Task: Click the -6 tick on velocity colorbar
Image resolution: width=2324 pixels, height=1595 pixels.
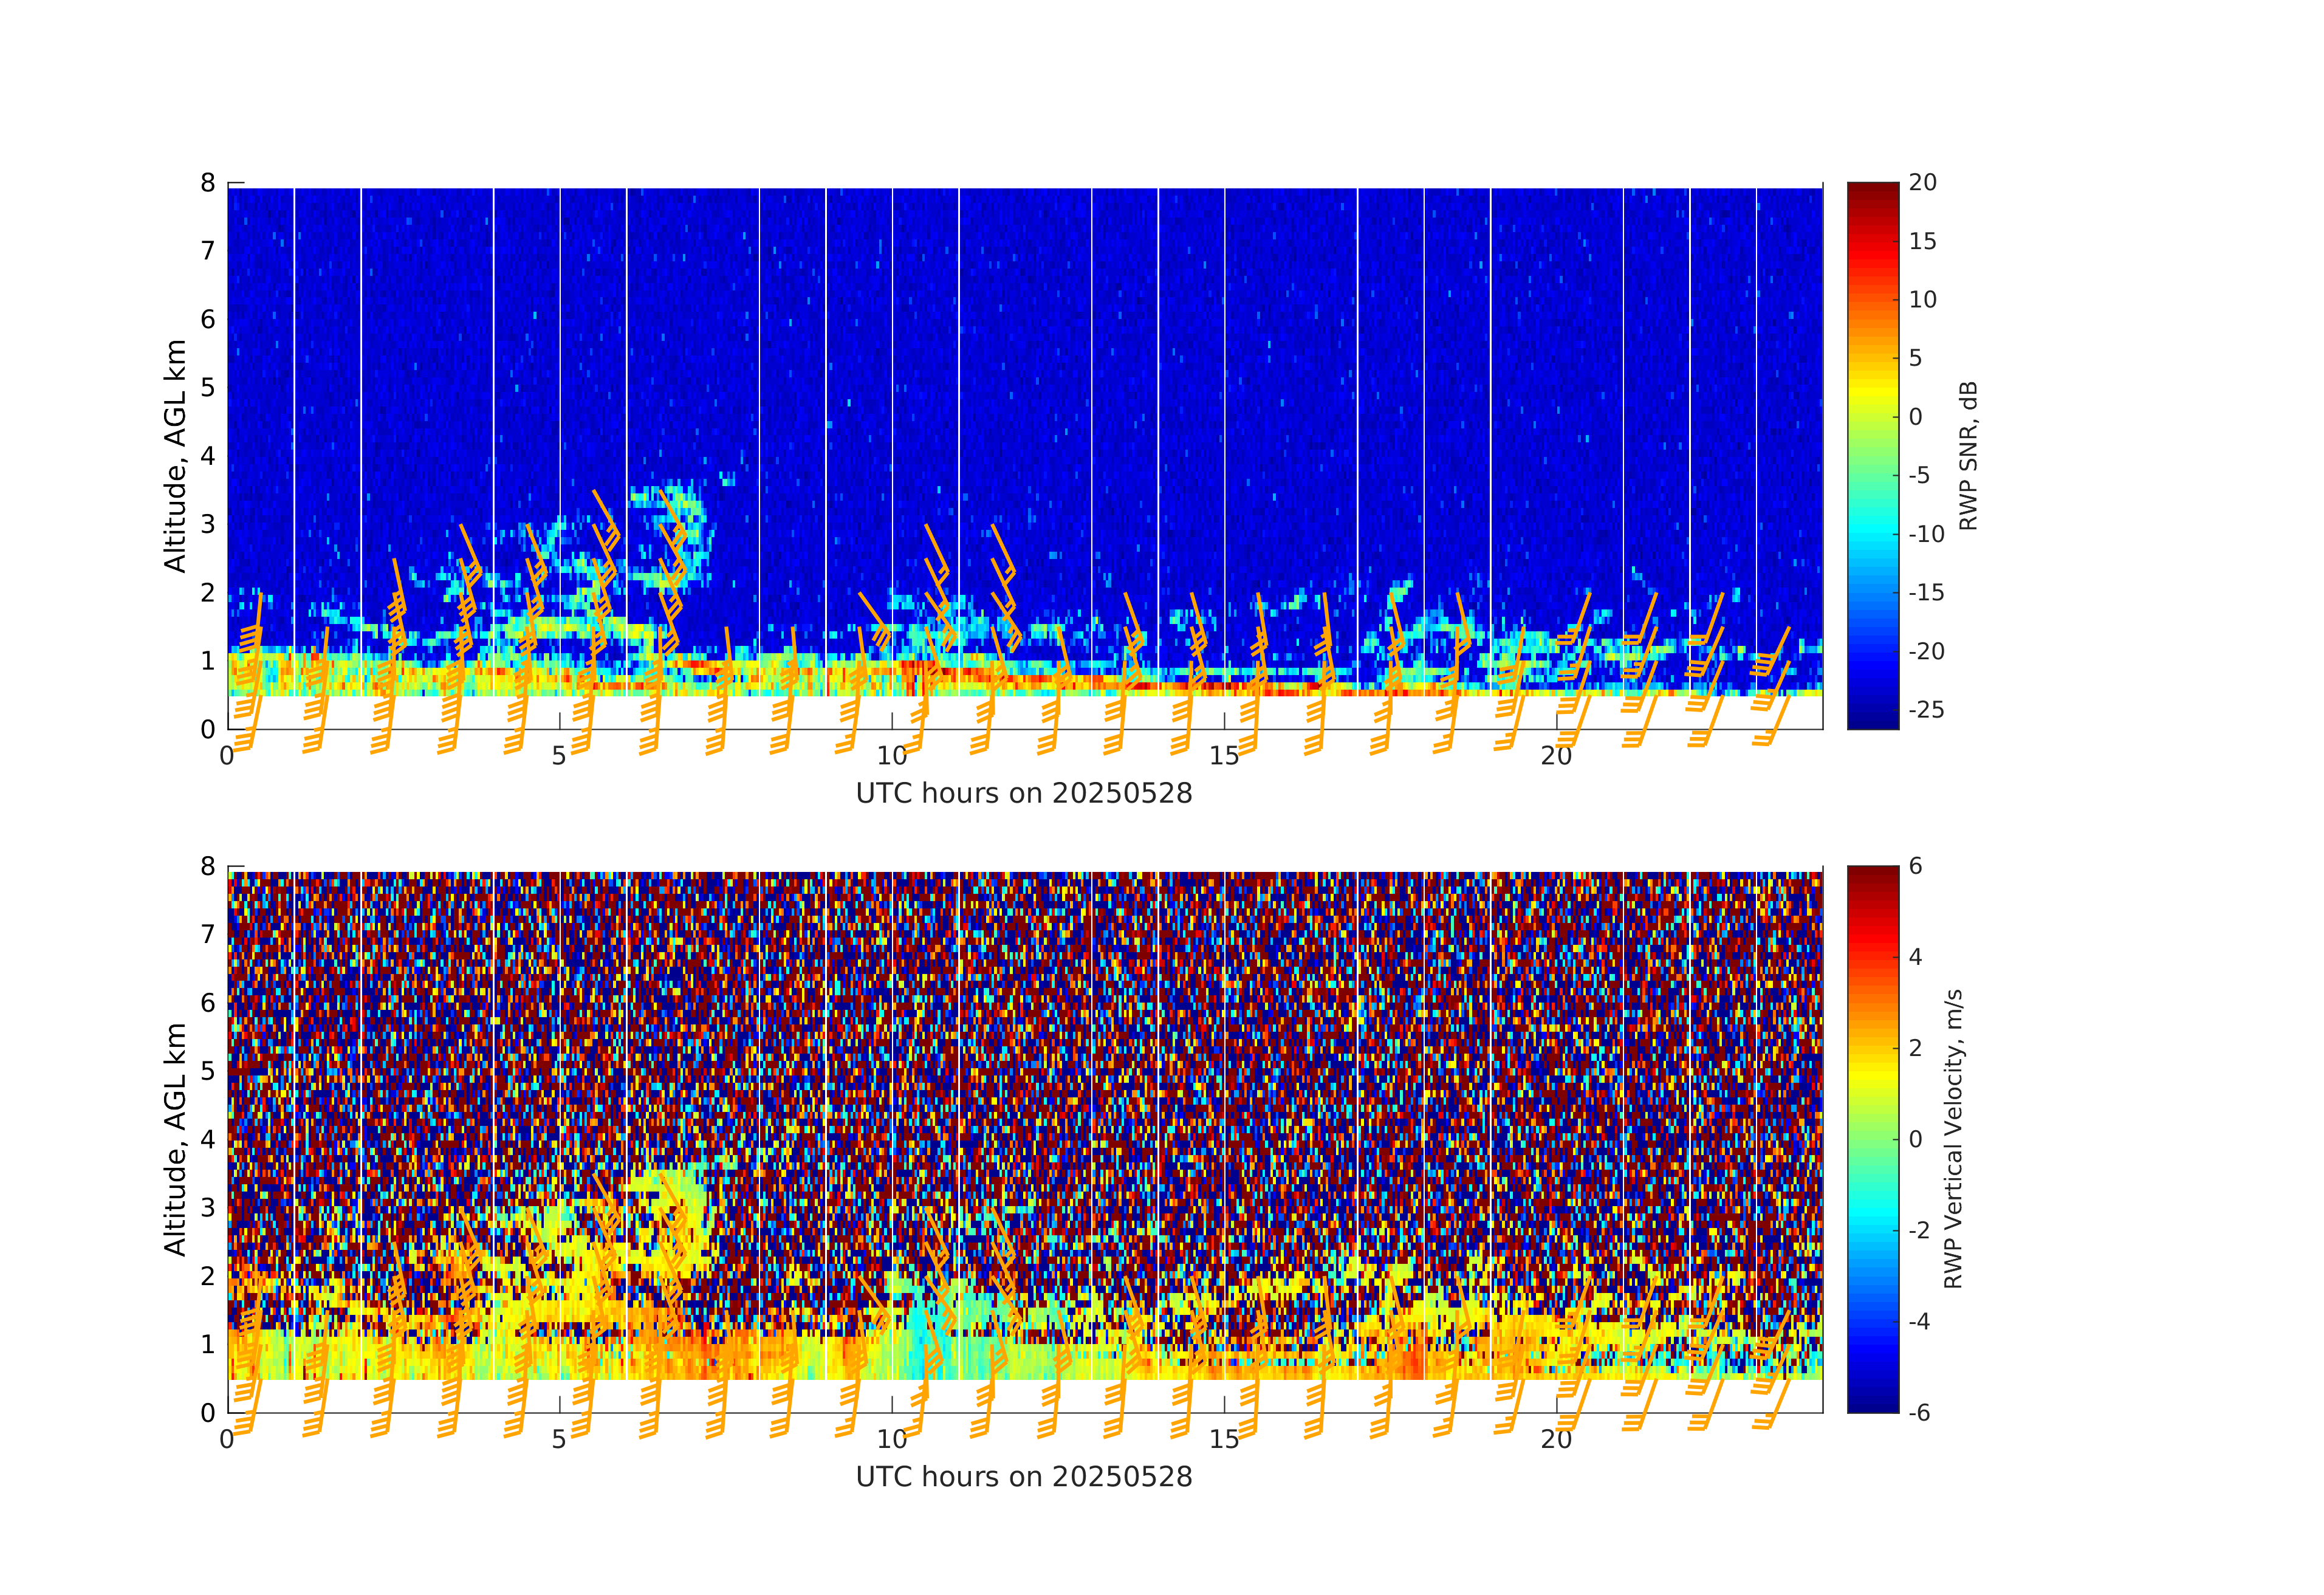Action: pyautogui.click(x=1919, y=1412)
